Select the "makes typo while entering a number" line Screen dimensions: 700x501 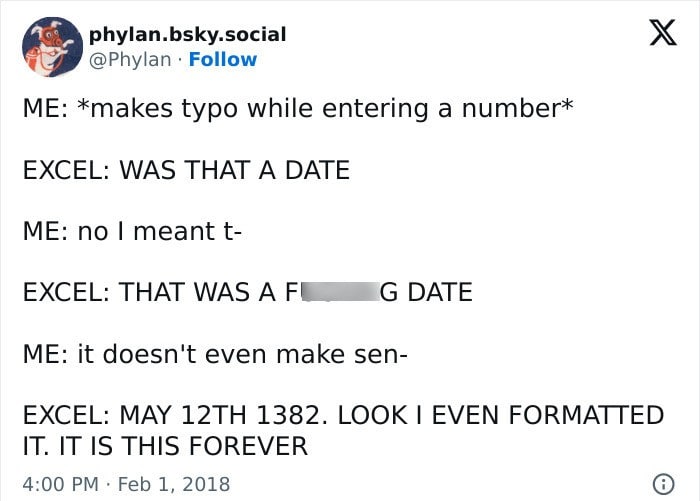click(325, 109)
